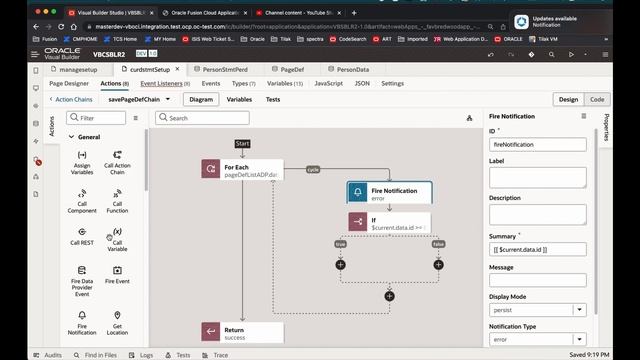Screen dimensions: 640x360
Task: Open the Git diamond icon in header
Action: 531,54
